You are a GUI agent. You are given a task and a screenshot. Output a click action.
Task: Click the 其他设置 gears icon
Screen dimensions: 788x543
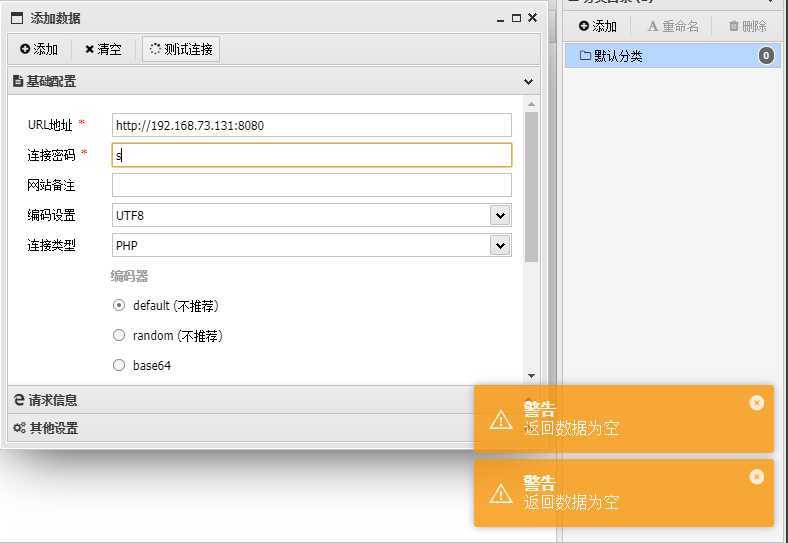tap(19, 428)
